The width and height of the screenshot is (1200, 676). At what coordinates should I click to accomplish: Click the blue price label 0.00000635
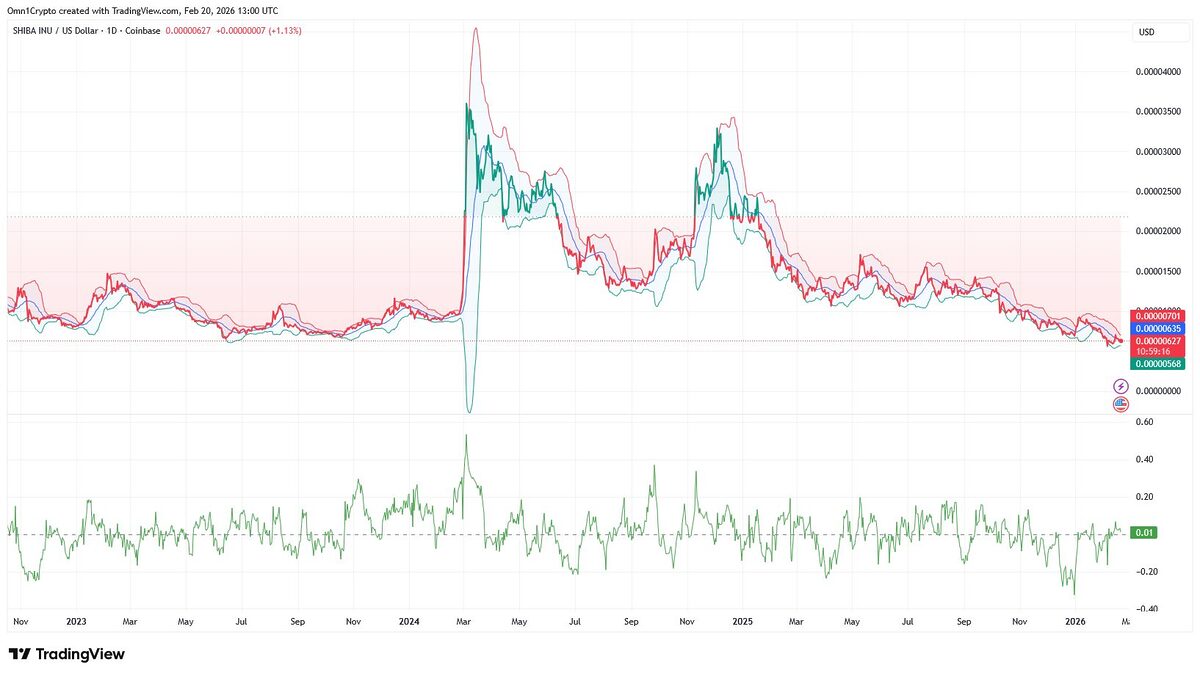pos(1158,327)
